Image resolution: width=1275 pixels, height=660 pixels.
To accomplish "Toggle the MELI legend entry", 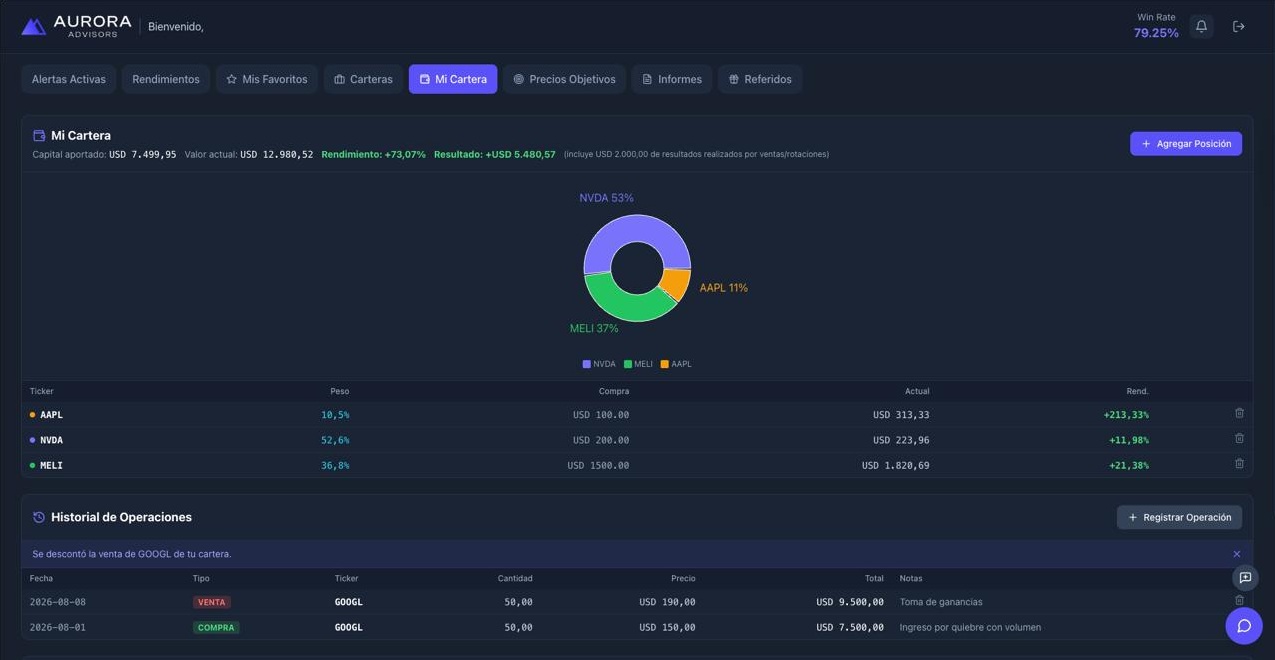I will (638, 364).
